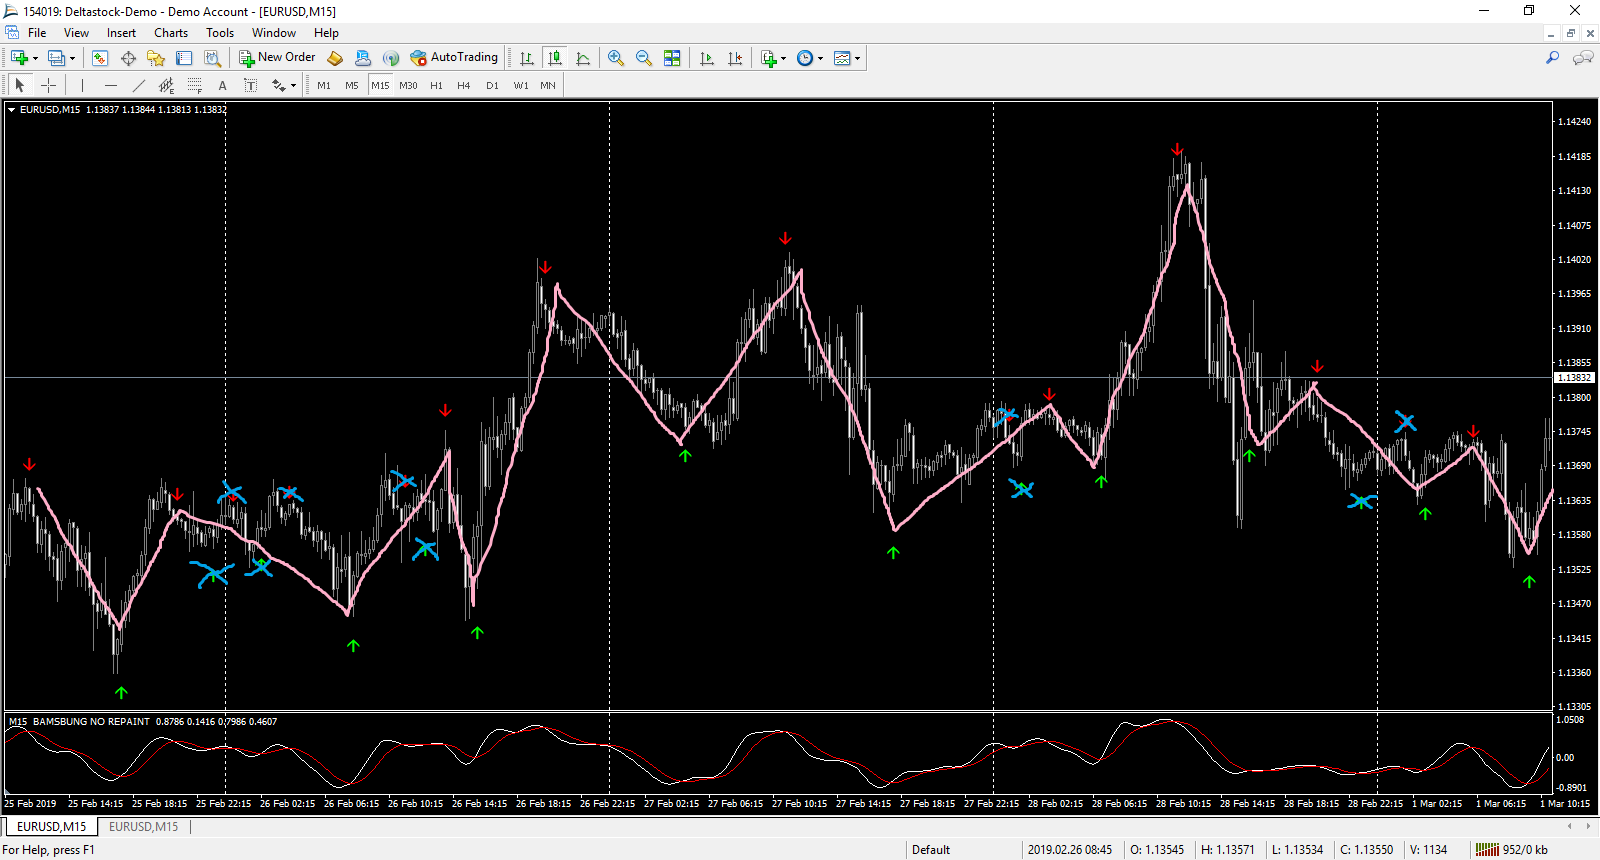Toggle the AutoTrading button

454,58
